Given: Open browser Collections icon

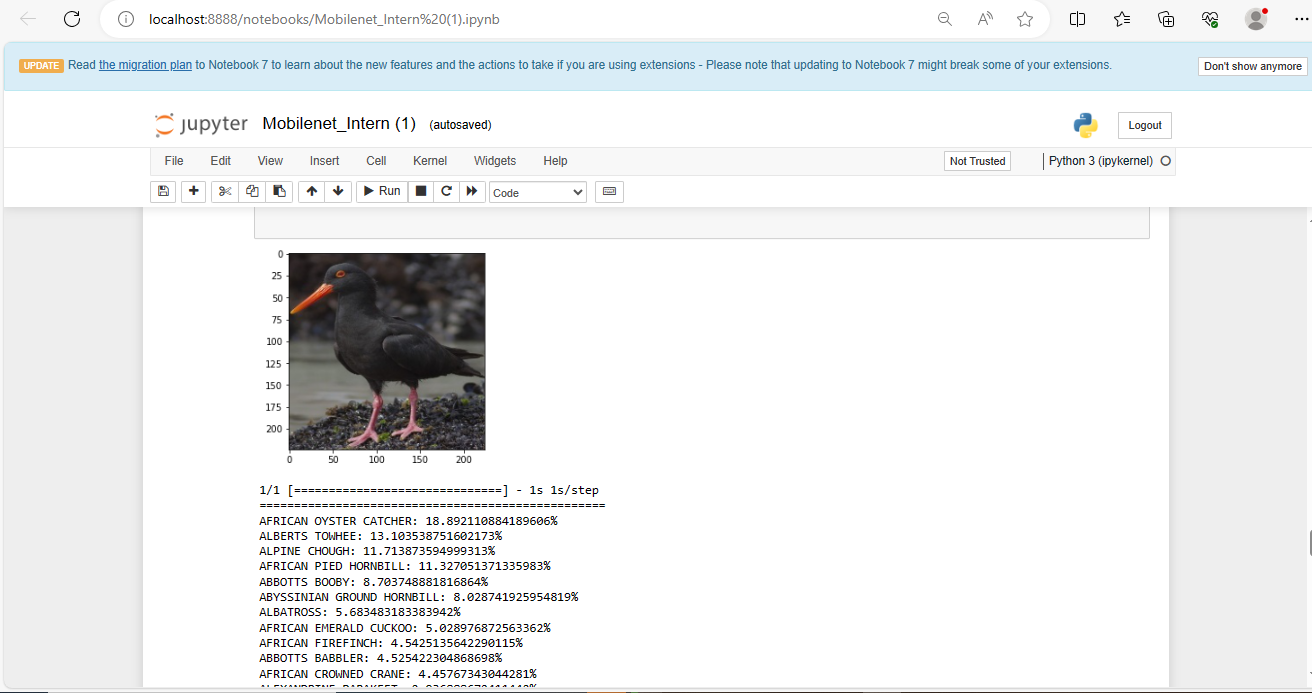Looking at the screenshot, I should click(1166, 19).
